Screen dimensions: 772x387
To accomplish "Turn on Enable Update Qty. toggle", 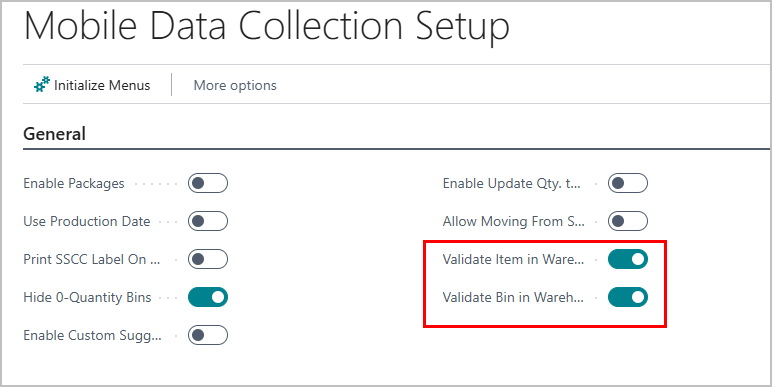I will [x=628, y=183].
